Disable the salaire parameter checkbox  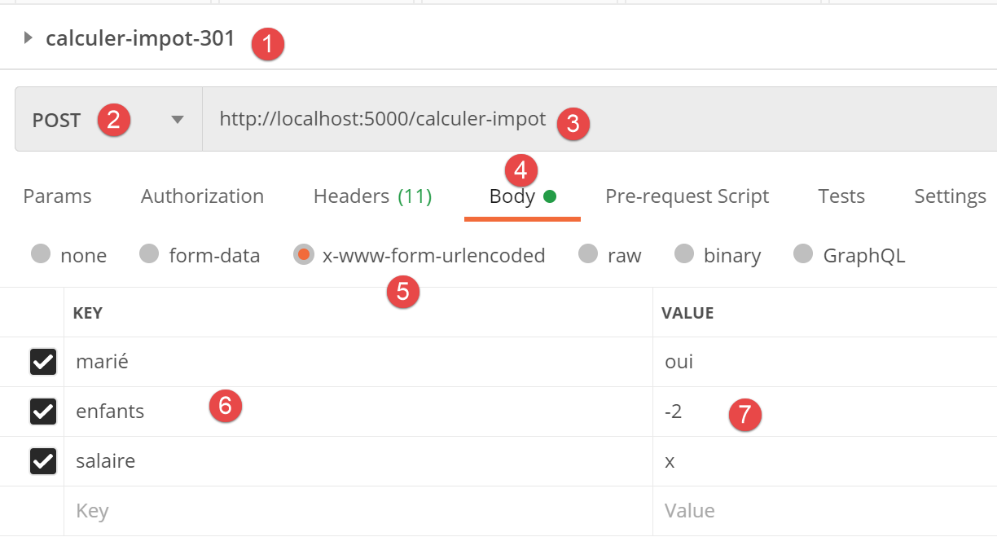point(43,461)
